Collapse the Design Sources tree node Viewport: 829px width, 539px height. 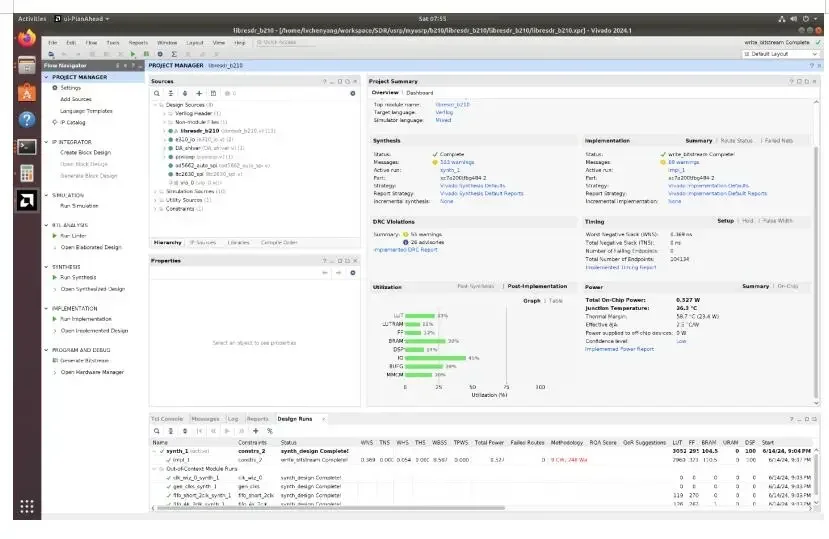(x=155, y=105)
